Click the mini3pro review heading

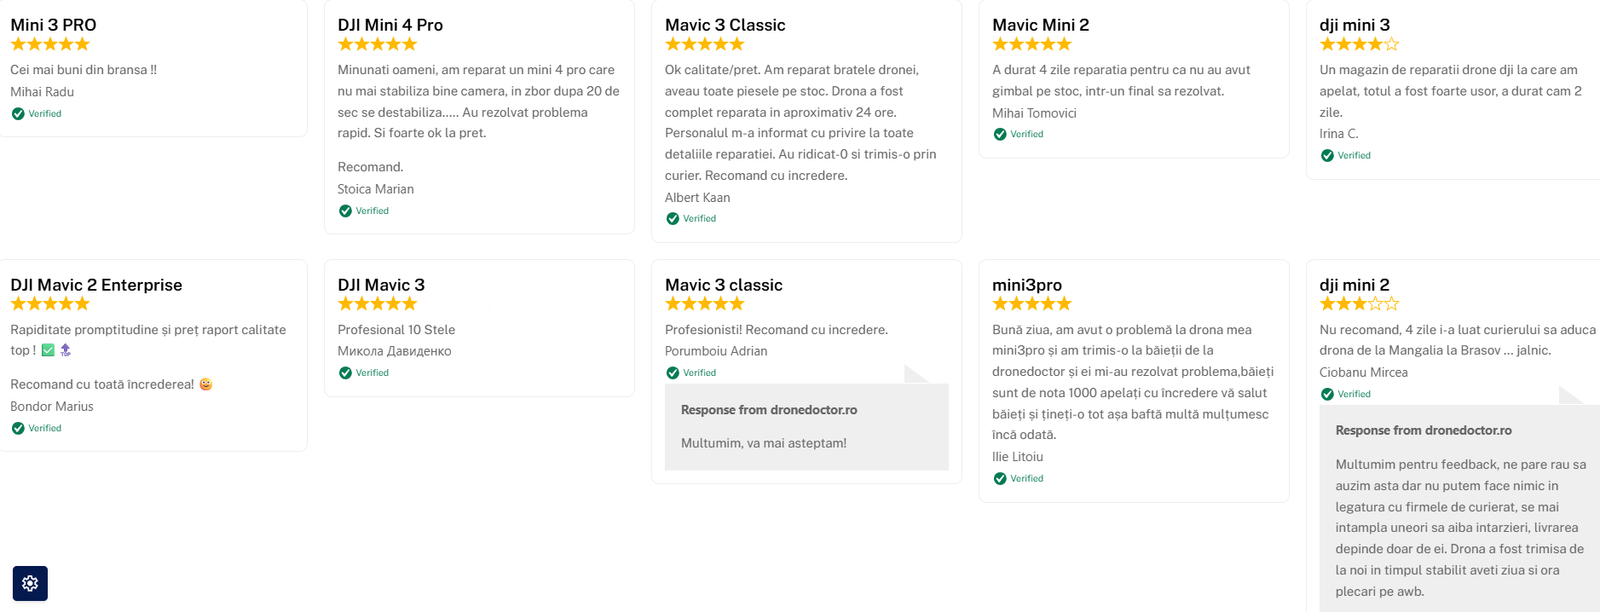point(1027,285)
